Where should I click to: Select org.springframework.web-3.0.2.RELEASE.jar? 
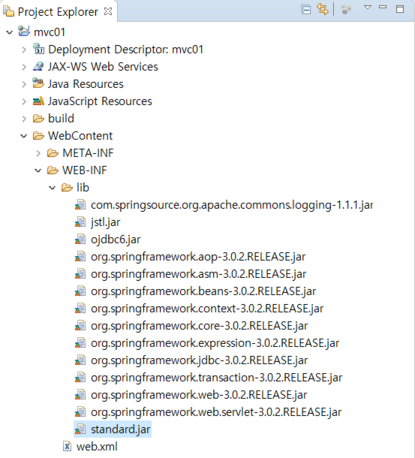point(199,395)
